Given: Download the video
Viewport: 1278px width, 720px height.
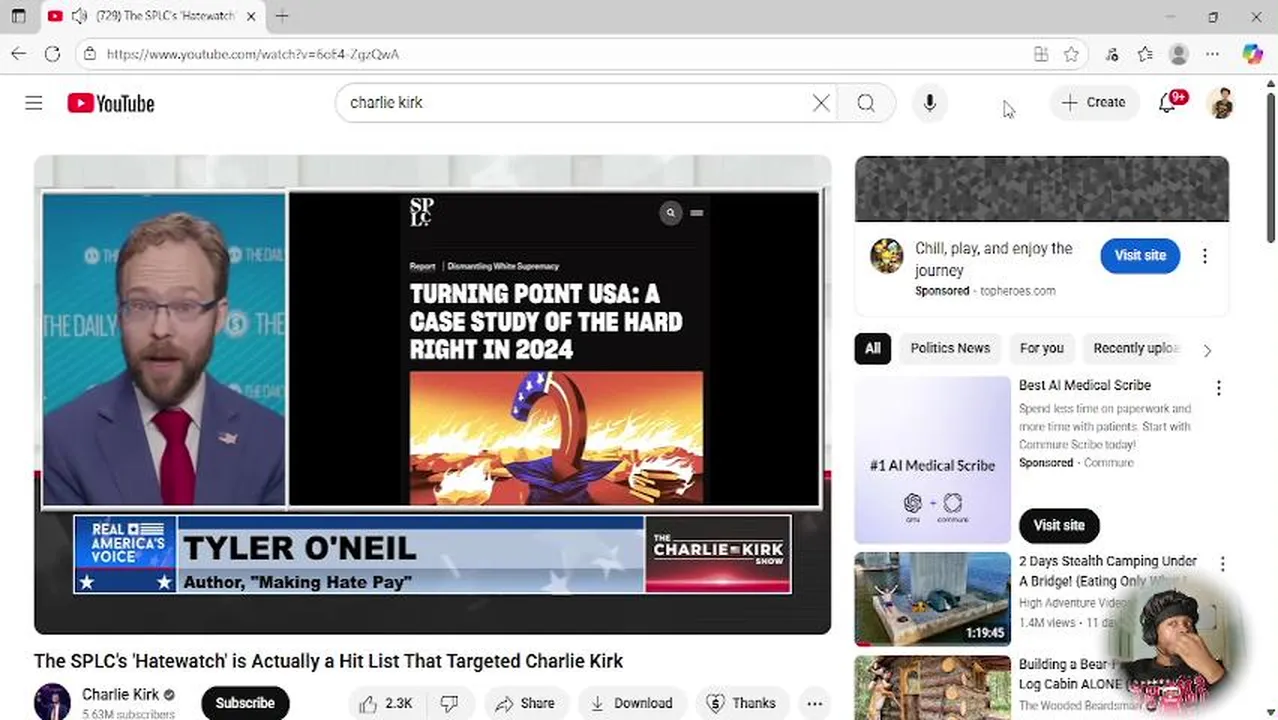Looking at the screenshot, I should tap(632, 703).
